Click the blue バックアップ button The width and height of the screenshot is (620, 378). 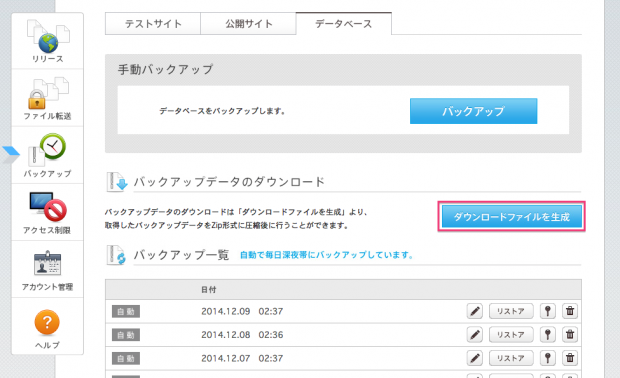pos(473,111)
